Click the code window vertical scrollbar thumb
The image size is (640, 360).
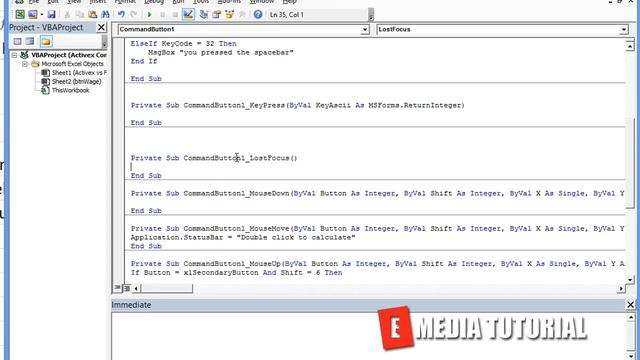(x=630, y=164)
